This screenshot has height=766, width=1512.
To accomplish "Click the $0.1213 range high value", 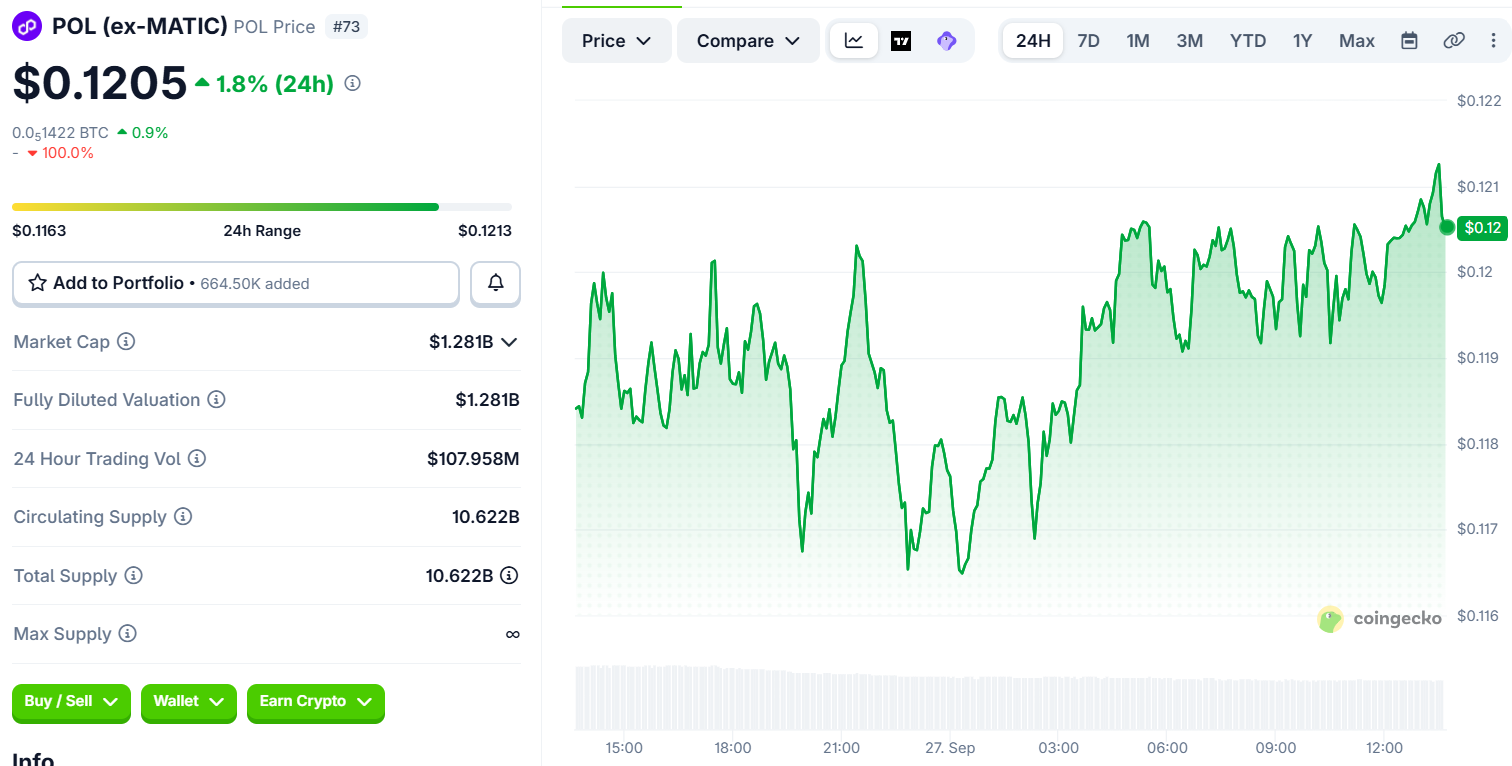I will [x=485, y=231].
